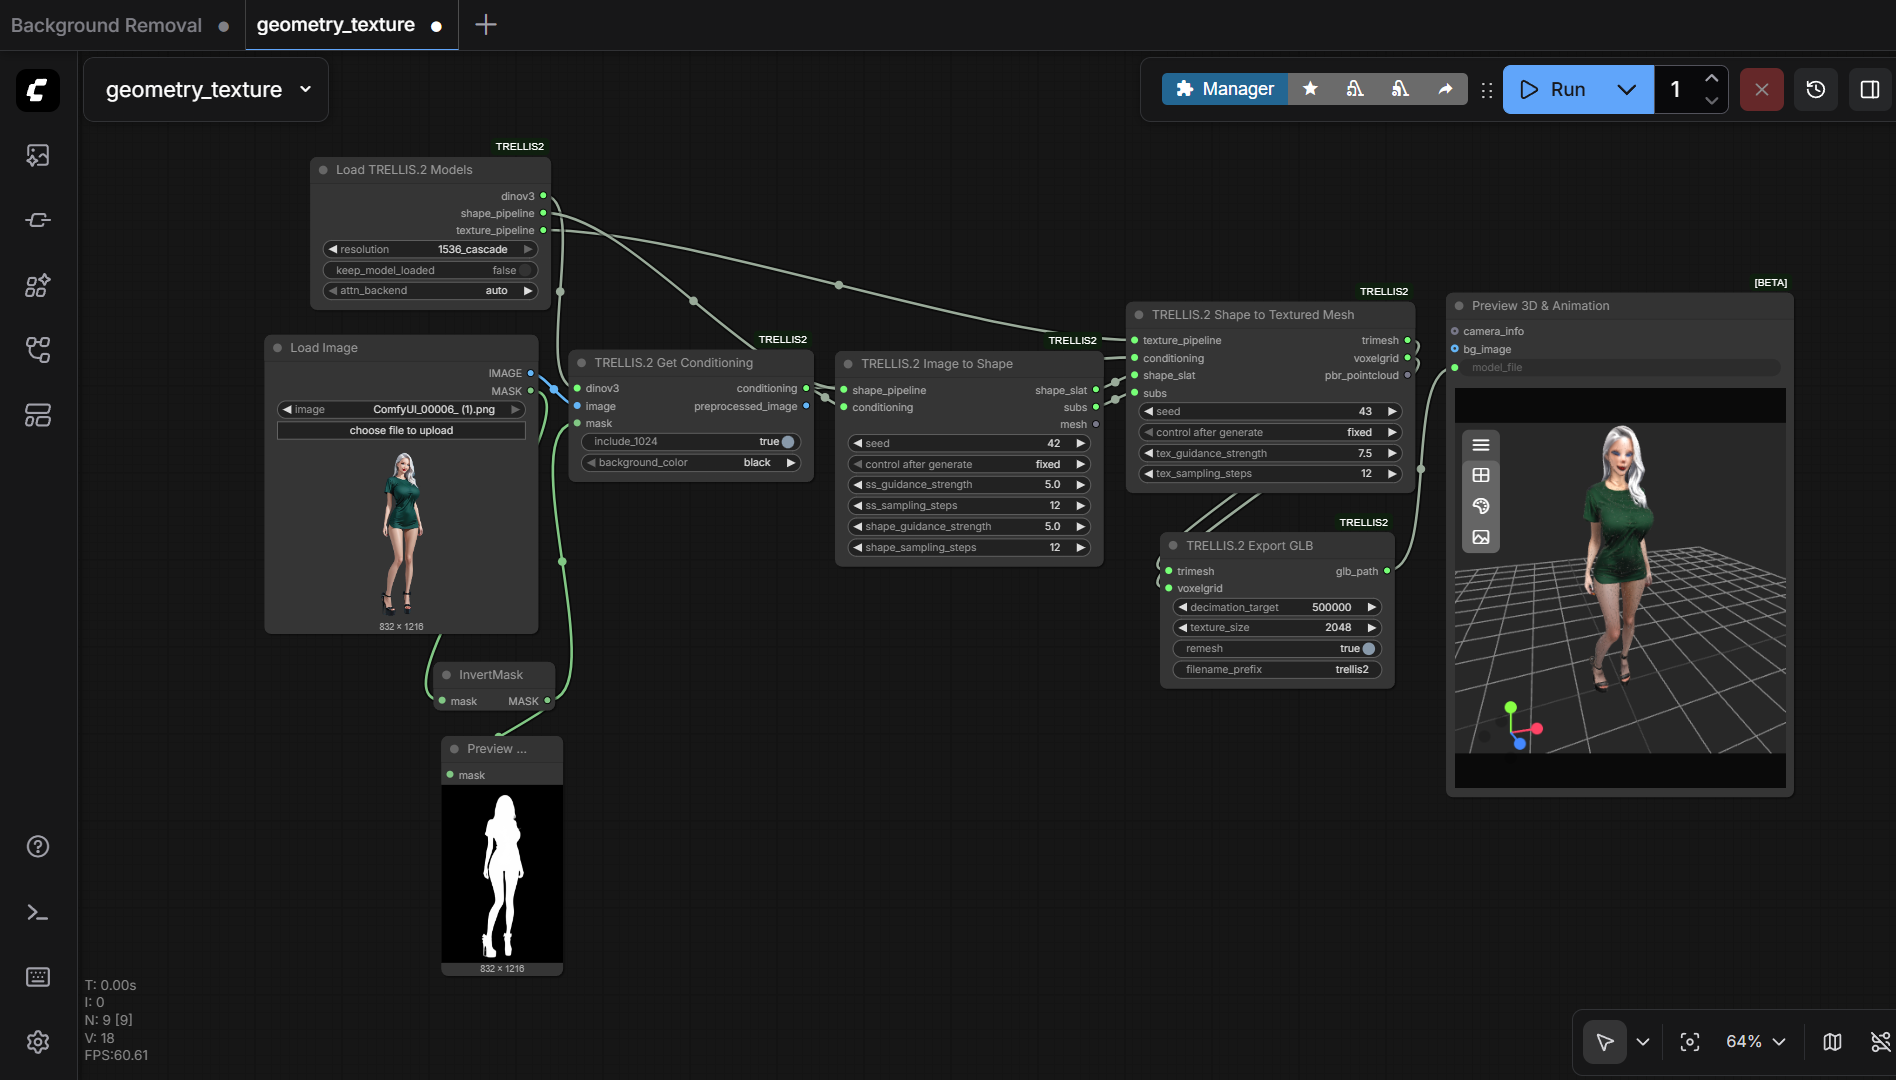The image size is (1896, 1081).
Task: Click the fit-to-view focus icon
Action: click(x=1690, y=1042)
